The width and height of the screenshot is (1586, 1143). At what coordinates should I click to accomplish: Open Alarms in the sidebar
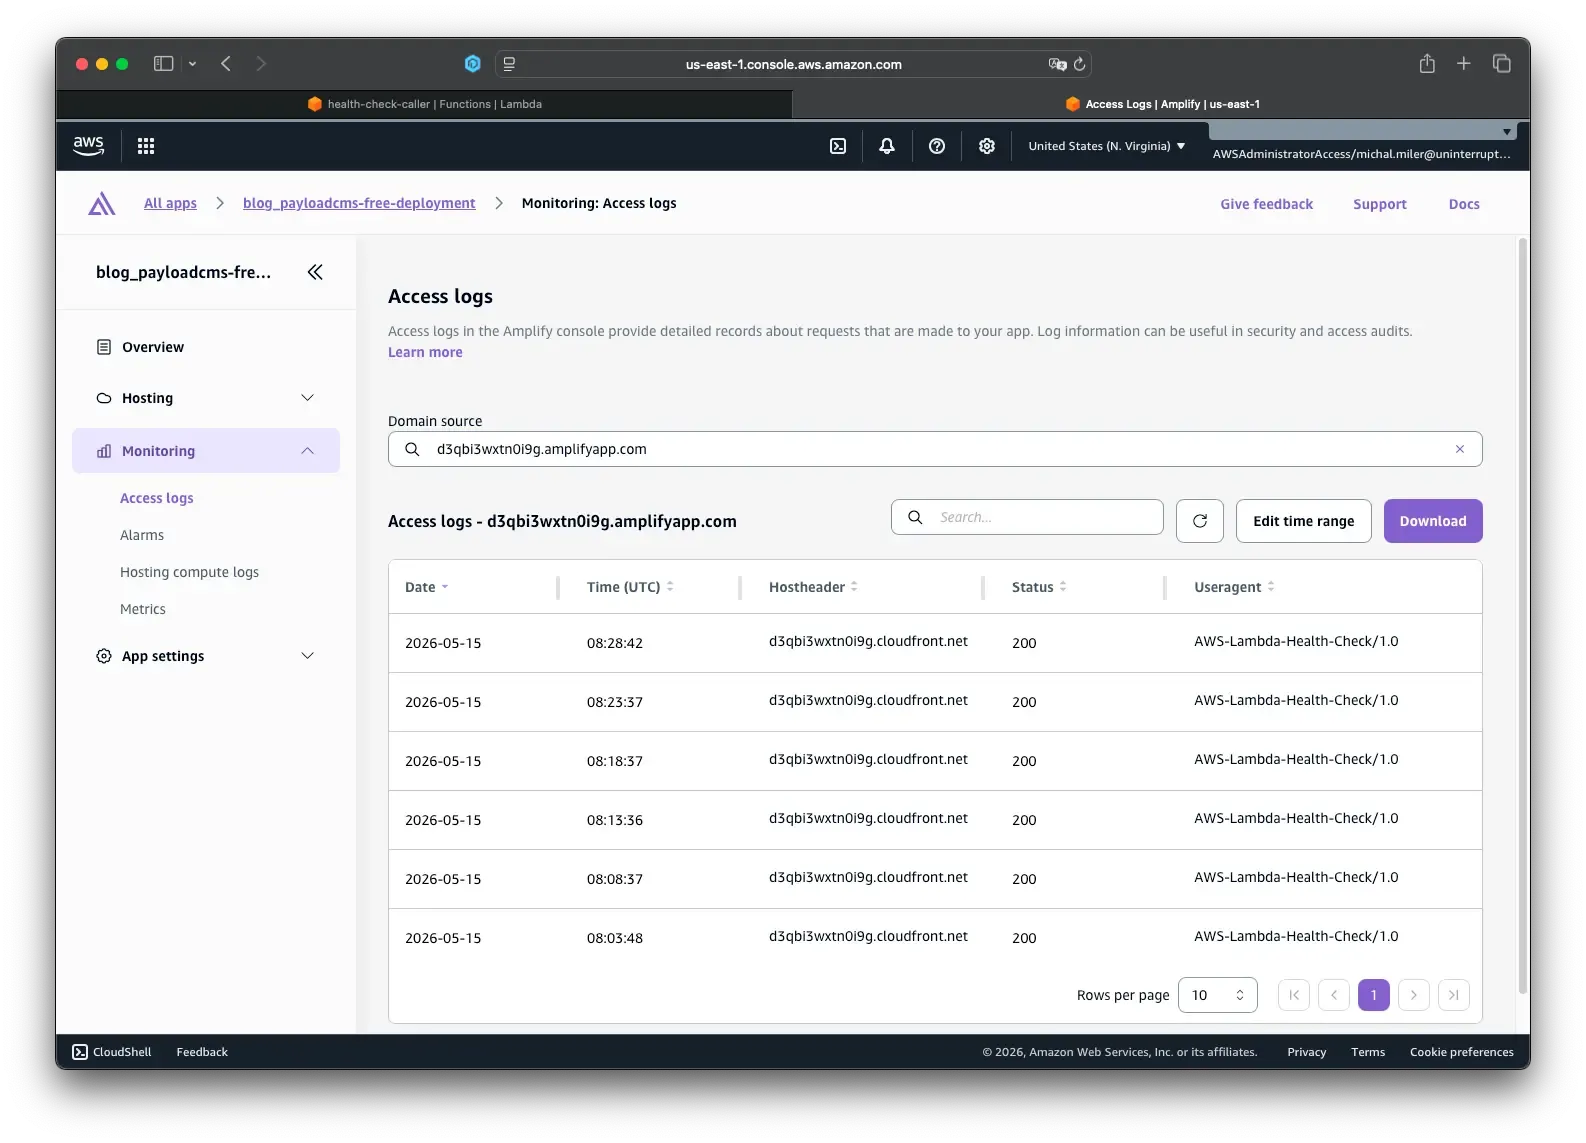(x=142, y=535)
